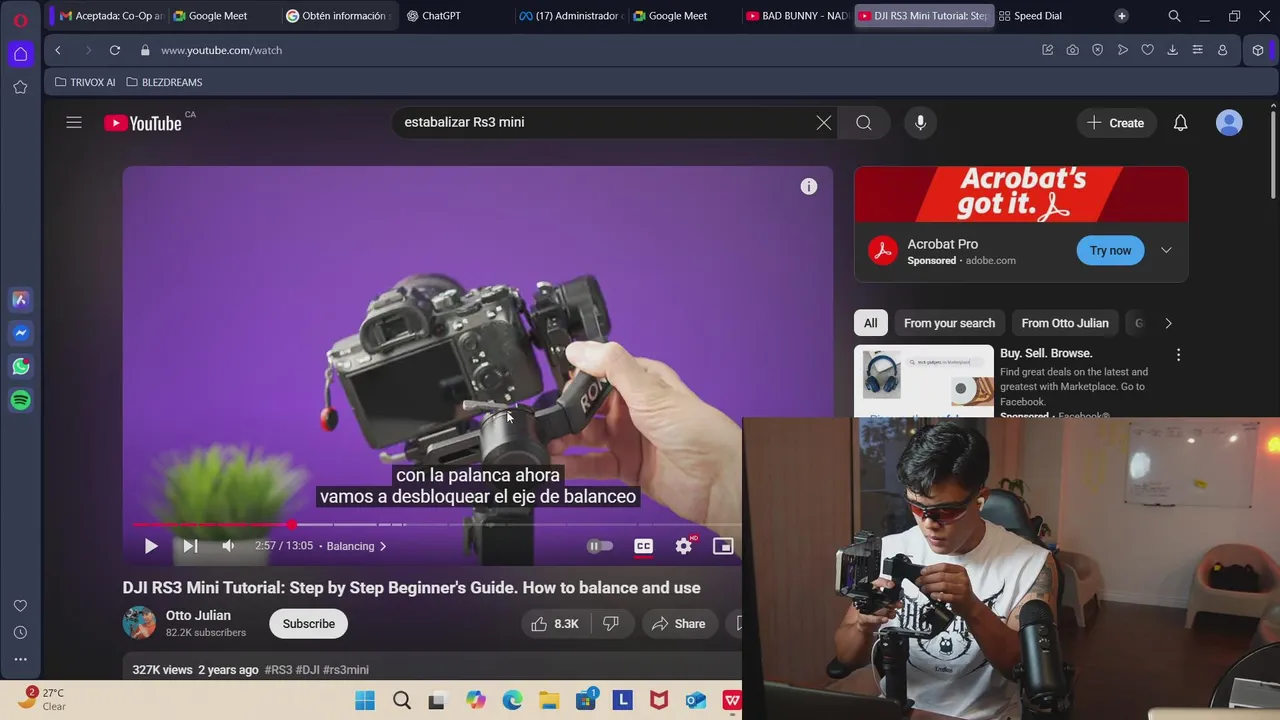Select From your search chip

[x=949, y=323]
